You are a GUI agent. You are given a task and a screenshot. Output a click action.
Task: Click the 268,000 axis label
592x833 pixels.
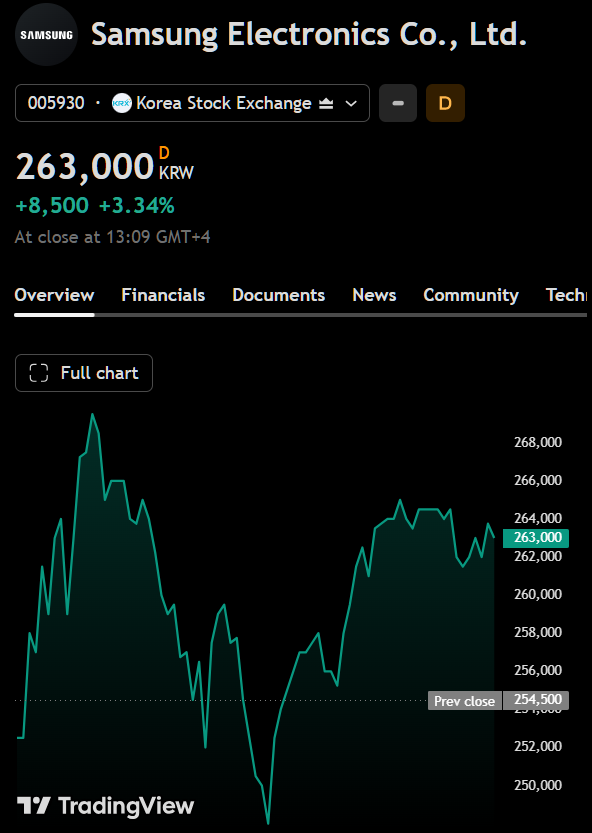pos(538,442)
